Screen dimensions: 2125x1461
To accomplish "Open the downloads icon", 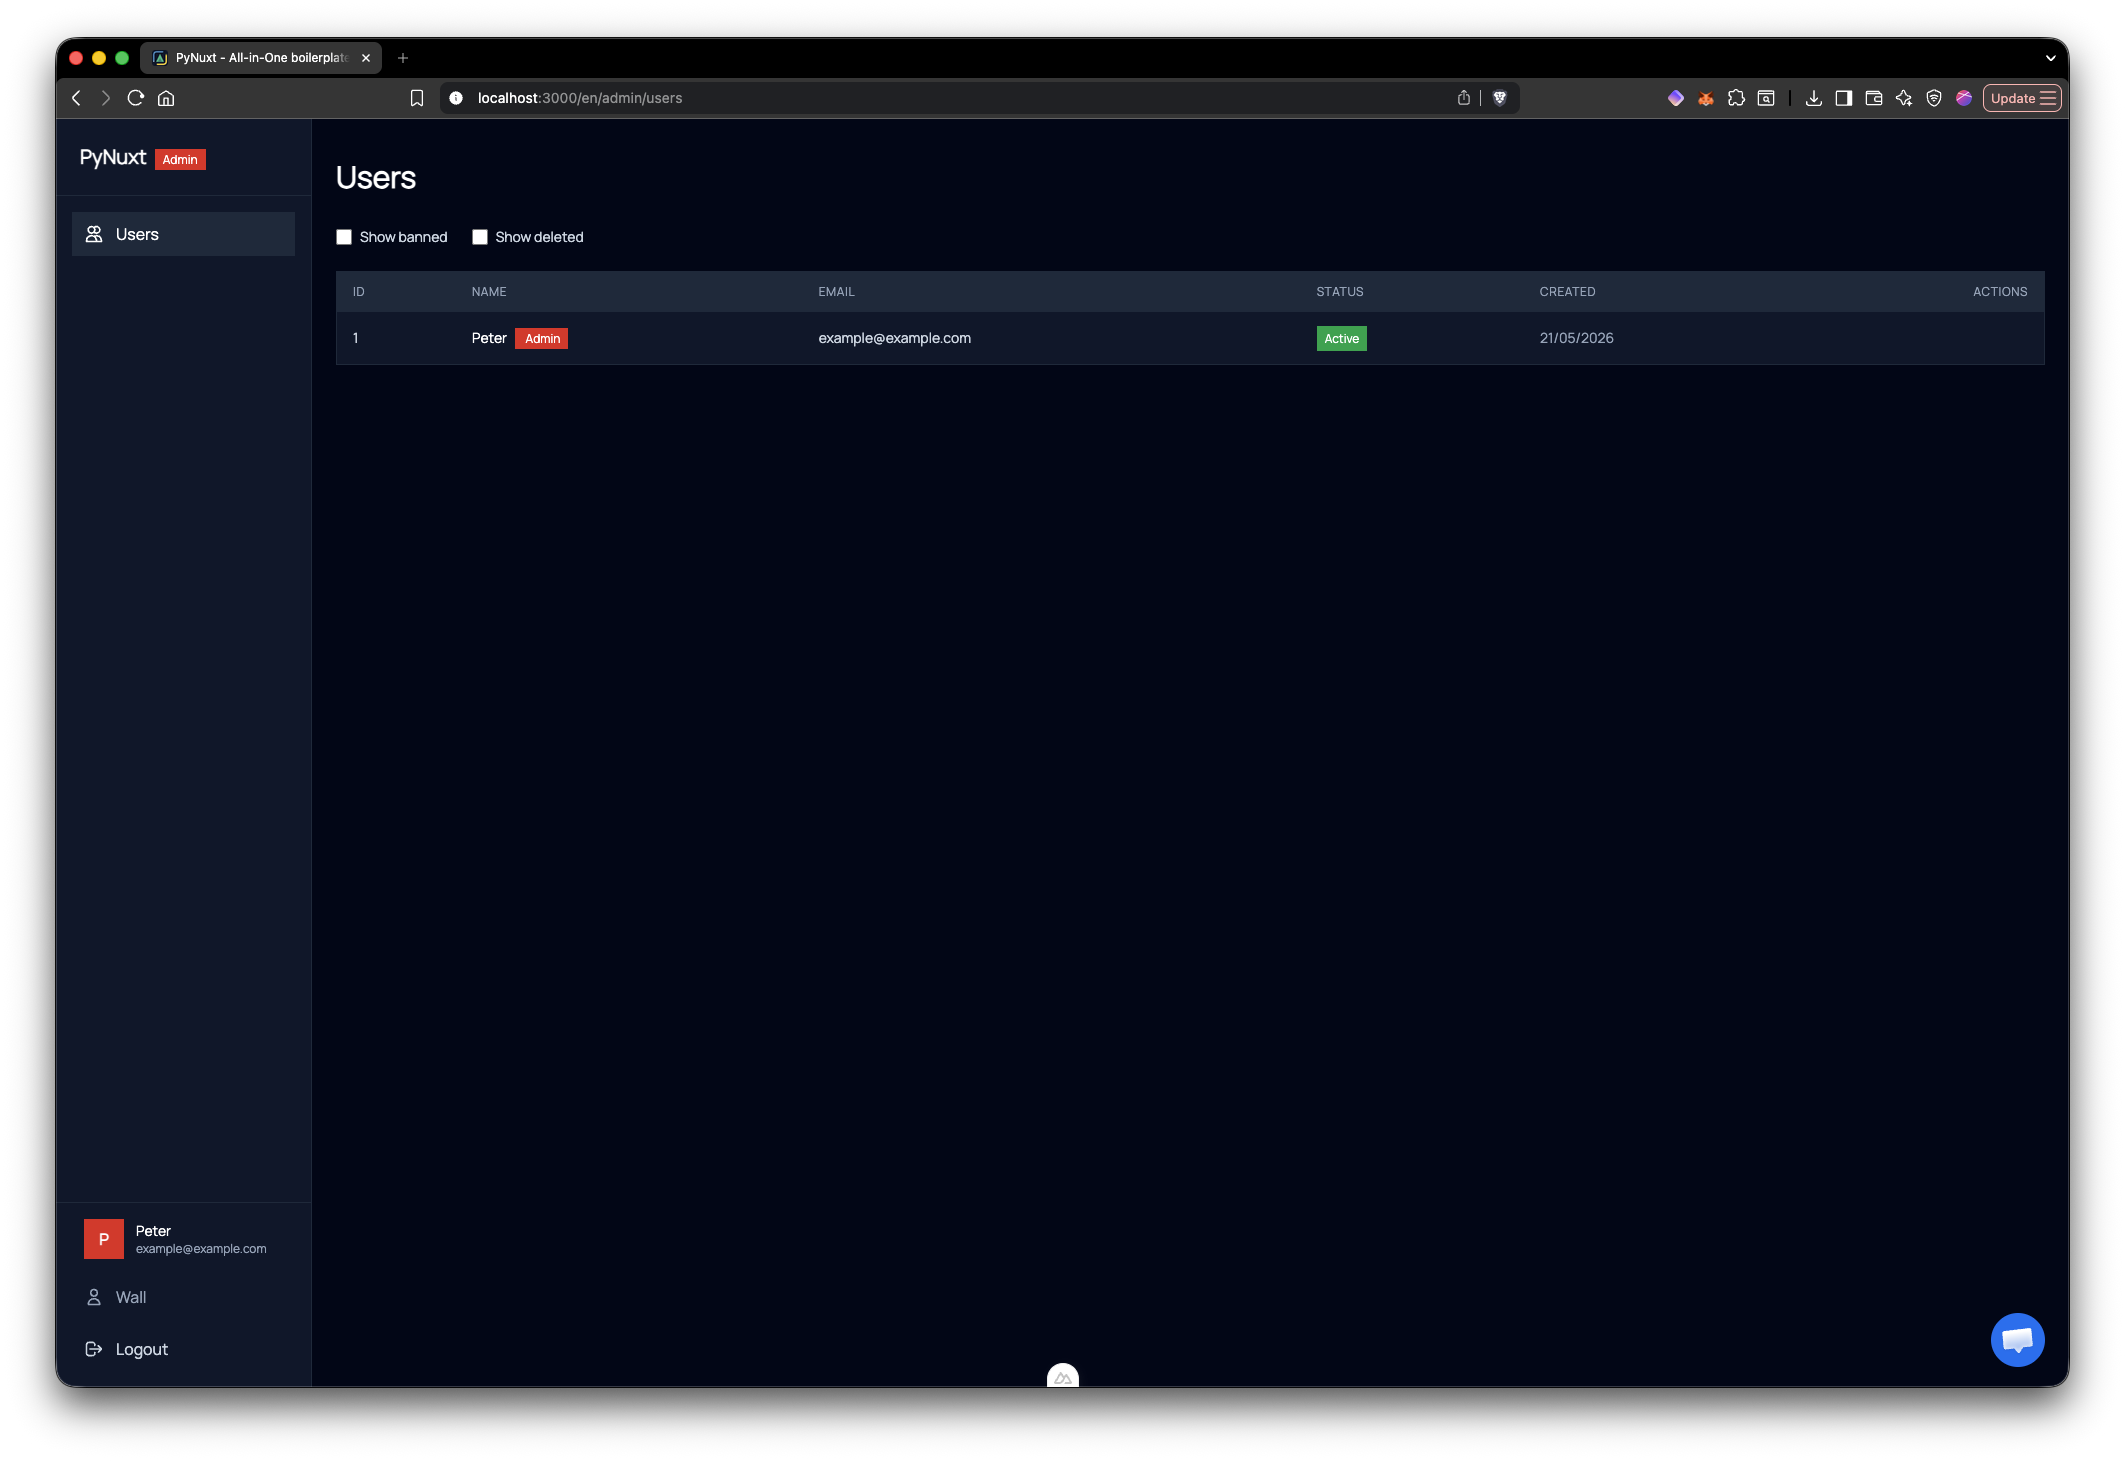I will coord(1814,98).
